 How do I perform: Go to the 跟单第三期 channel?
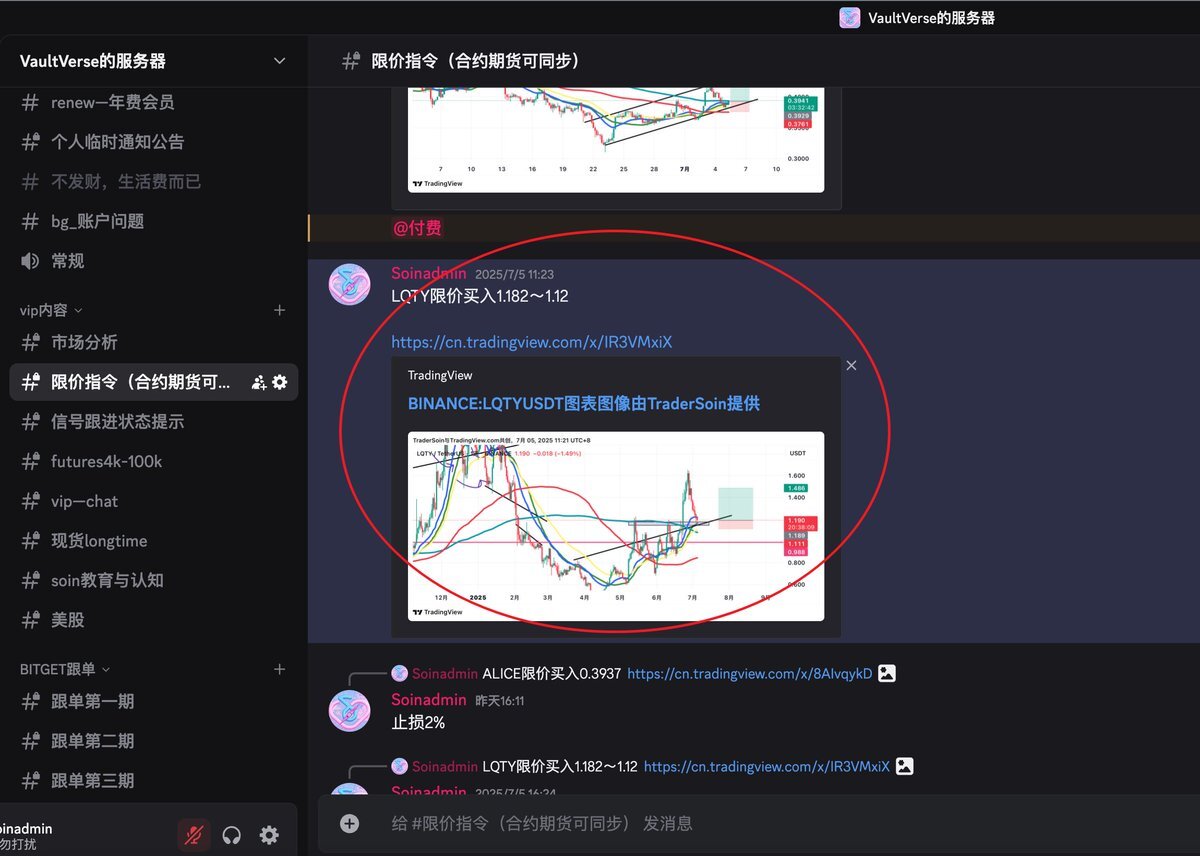[x=153, y=780]
